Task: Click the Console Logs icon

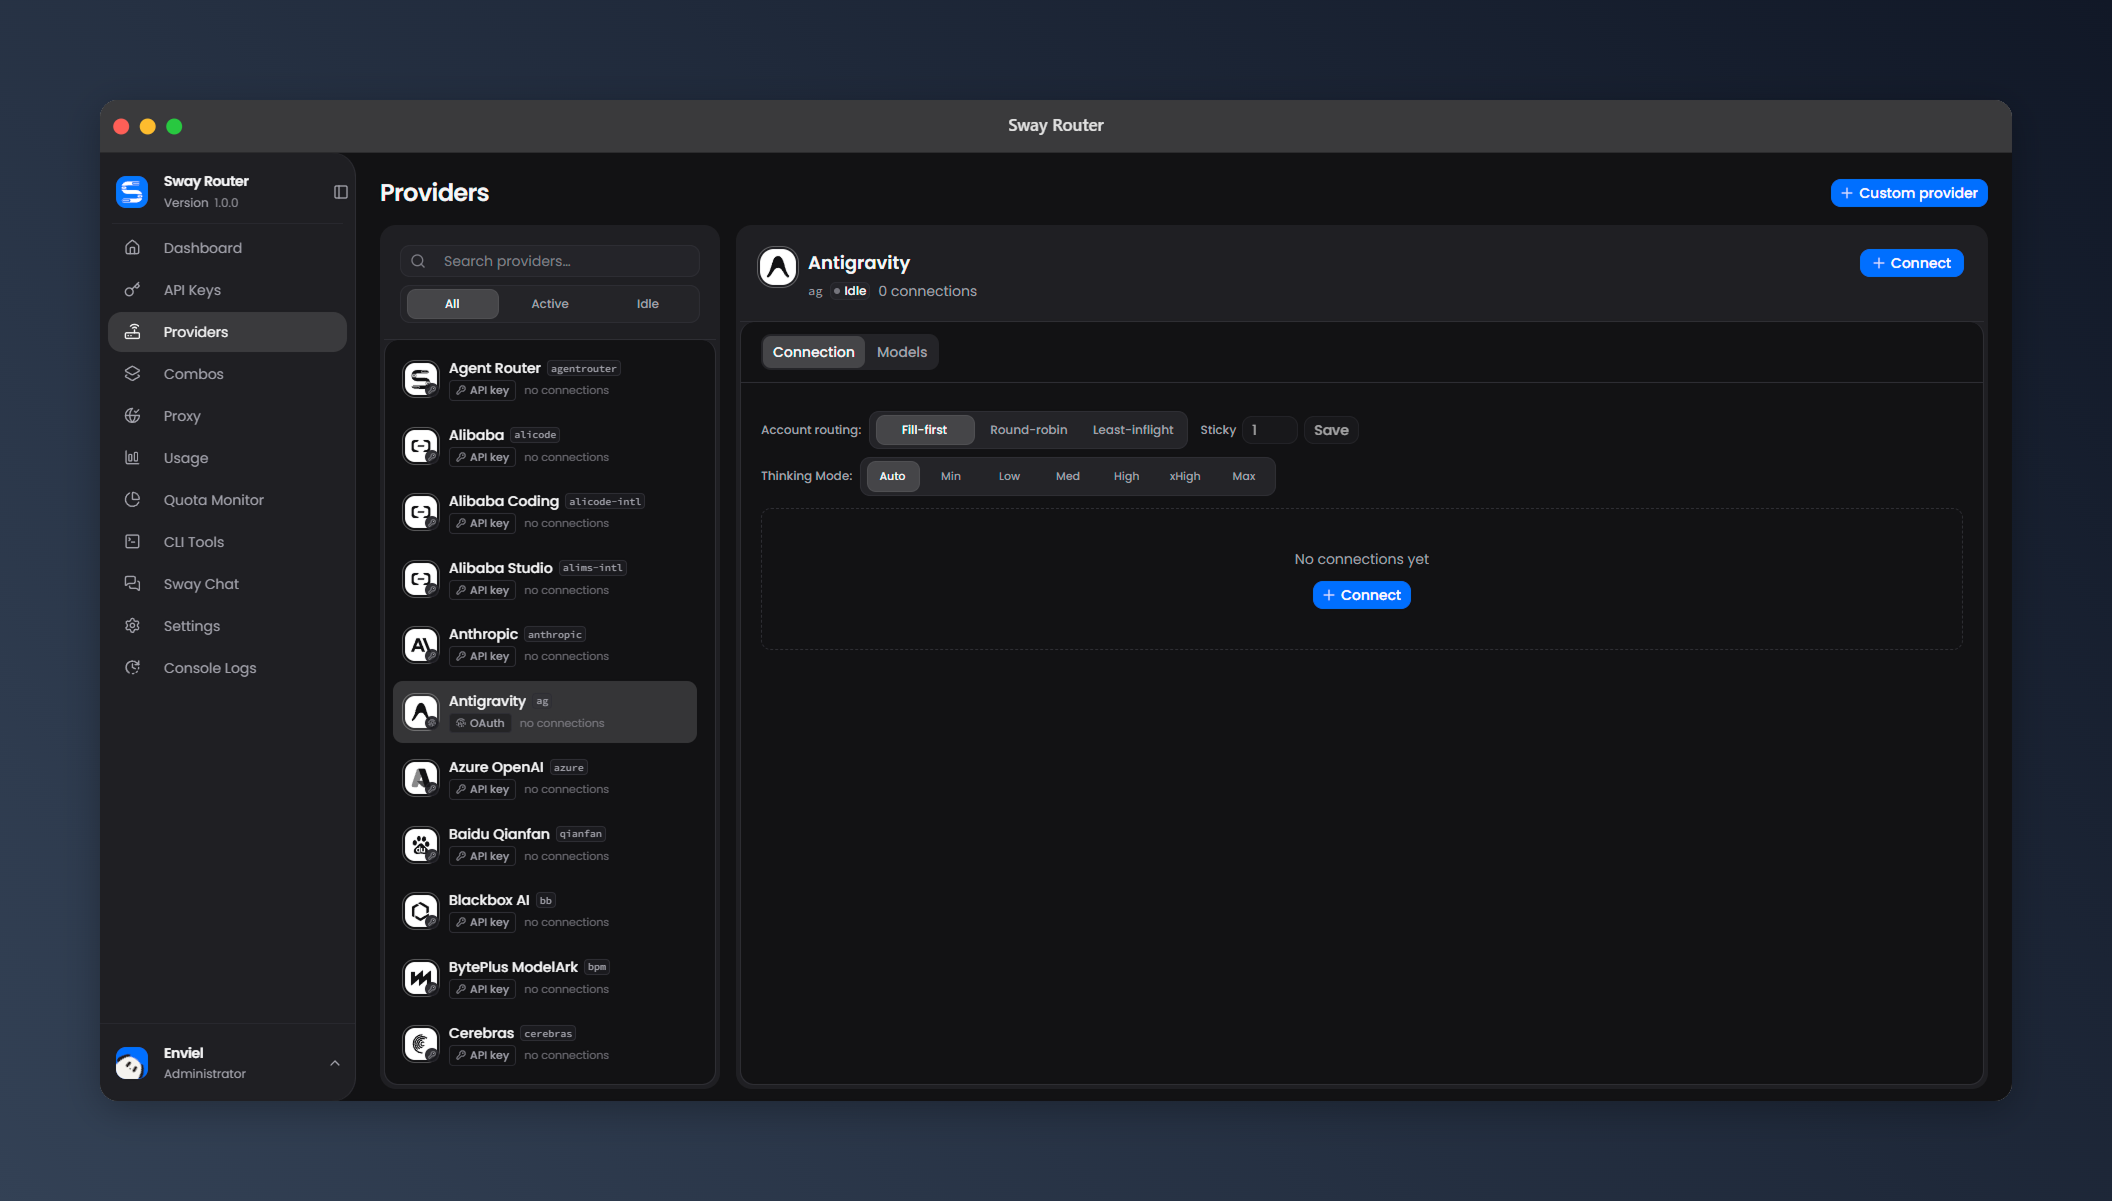Action: tap(132, 668)
